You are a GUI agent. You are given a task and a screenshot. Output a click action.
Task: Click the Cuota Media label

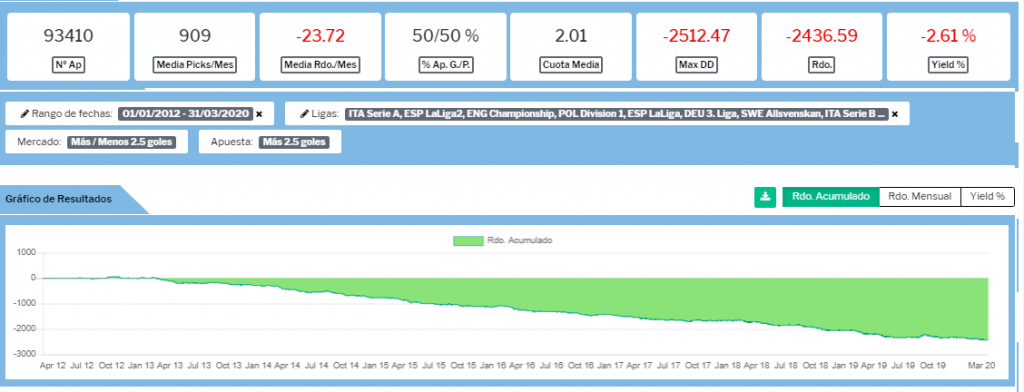click(570, 65)
